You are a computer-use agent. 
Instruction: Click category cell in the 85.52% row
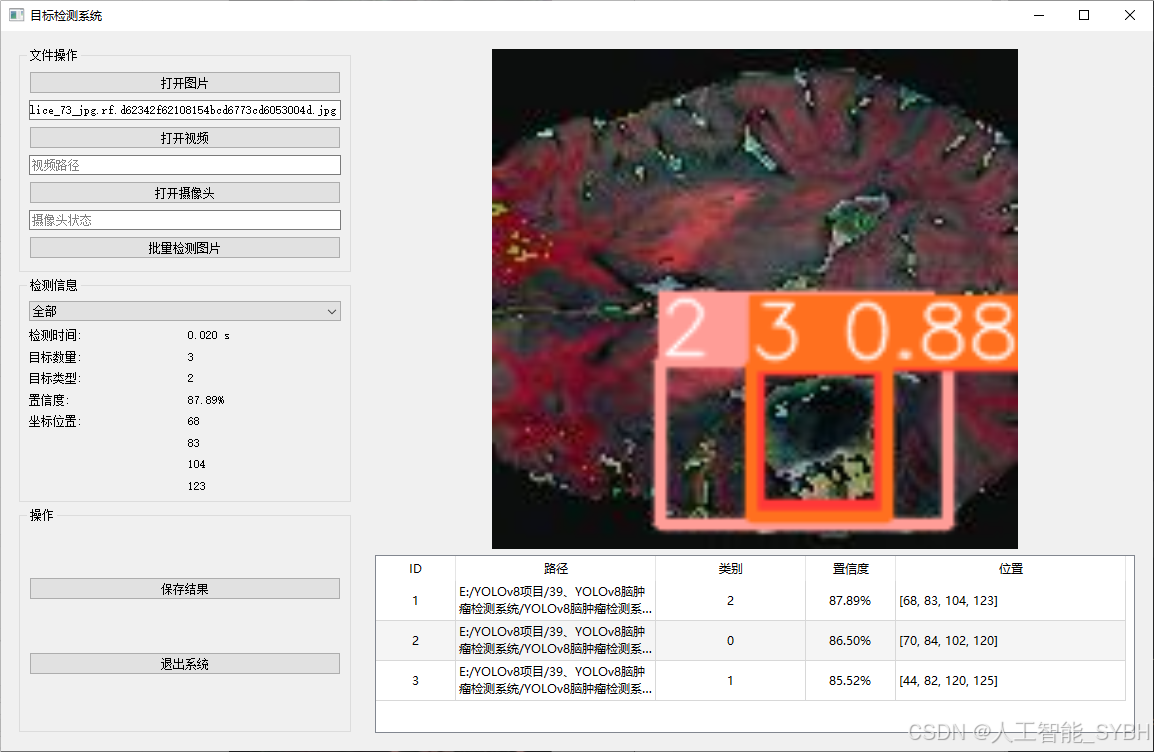pos(730,681)
